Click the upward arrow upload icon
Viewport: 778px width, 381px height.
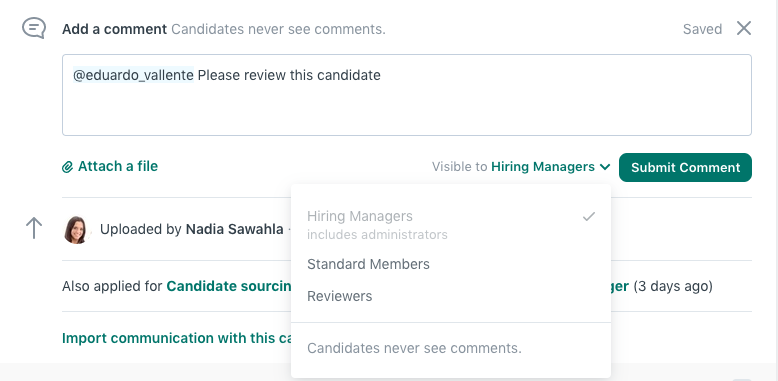(x=34, y=228)
